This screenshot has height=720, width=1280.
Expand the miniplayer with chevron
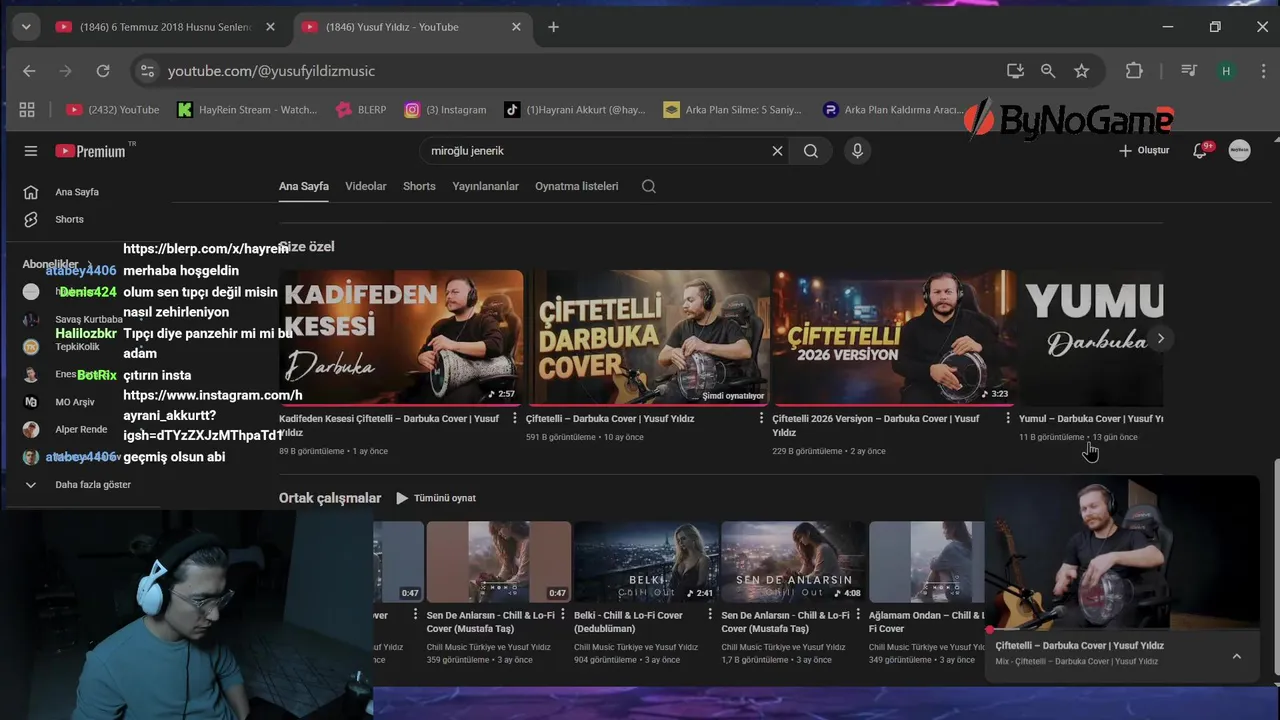point(1236,657)
